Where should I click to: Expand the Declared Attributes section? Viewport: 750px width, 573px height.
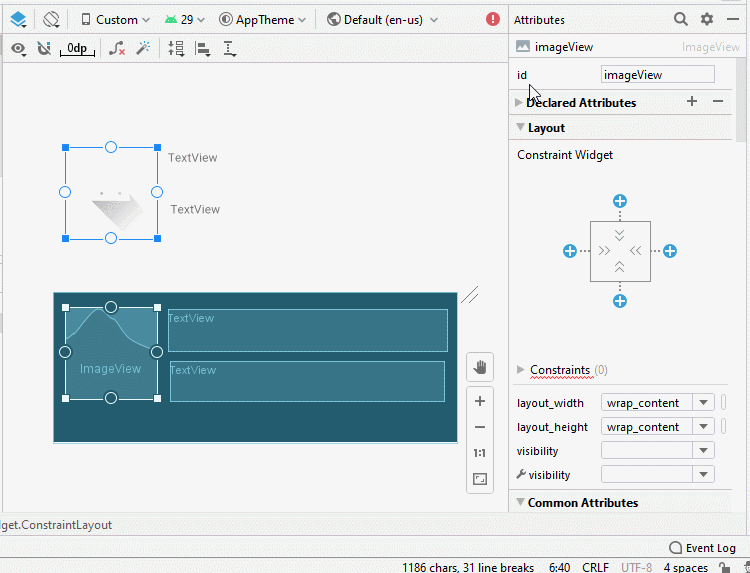518,102
